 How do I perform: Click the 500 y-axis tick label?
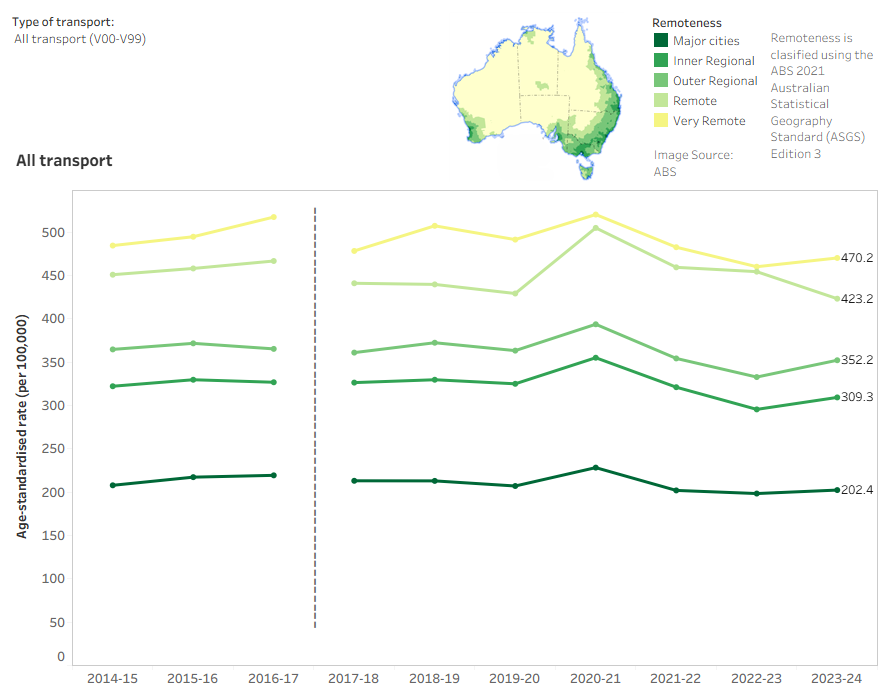[x=53, y=233]
